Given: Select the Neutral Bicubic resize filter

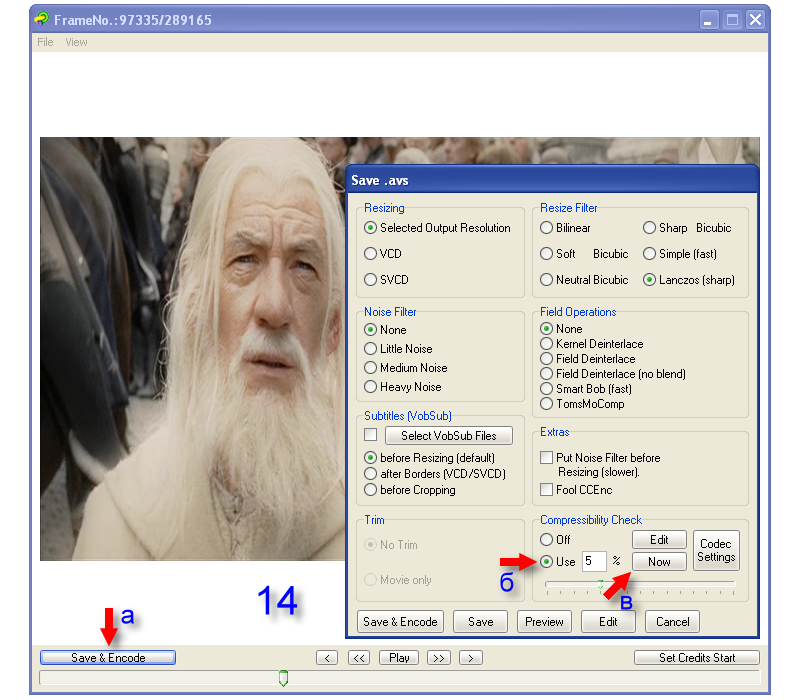Looking at the screenshot, I should (x=584, y=280).
